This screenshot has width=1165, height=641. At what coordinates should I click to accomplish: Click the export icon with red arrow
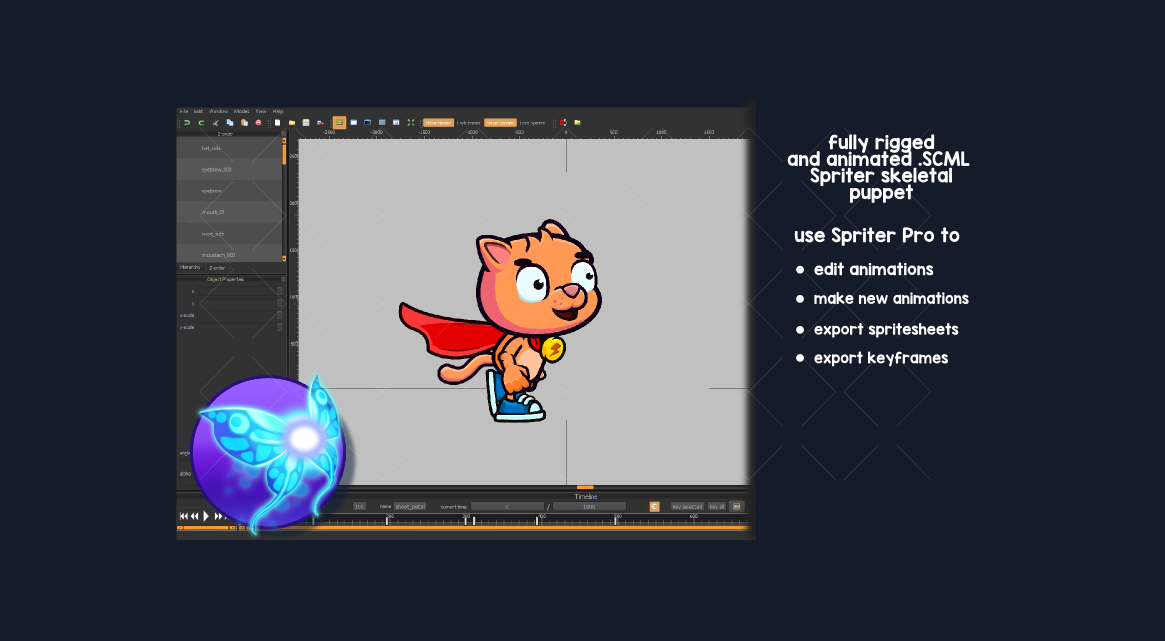pos(320,123)
